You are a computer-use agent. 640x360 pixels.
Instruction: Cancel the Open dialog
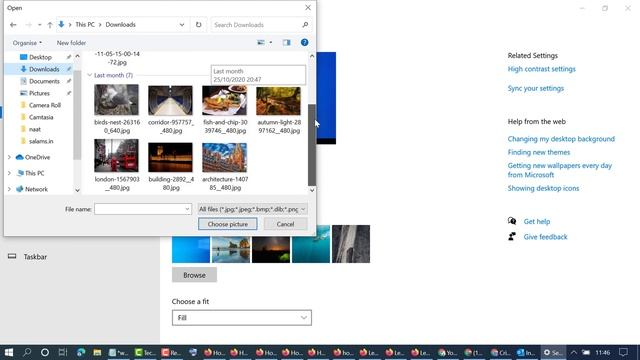285,224
